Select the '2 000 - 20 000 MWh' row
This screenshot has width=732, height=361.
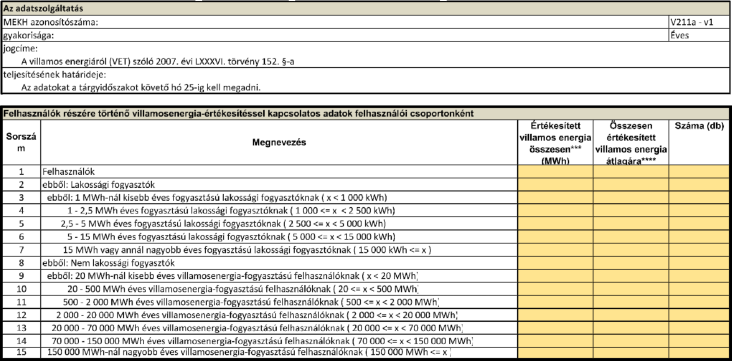(x=279, y=315)
